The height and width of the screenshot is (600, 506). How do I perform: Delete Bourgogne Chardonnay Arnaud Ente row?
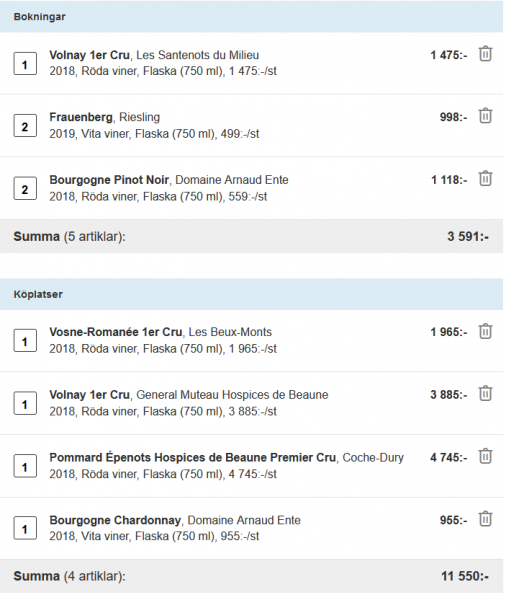485,519
